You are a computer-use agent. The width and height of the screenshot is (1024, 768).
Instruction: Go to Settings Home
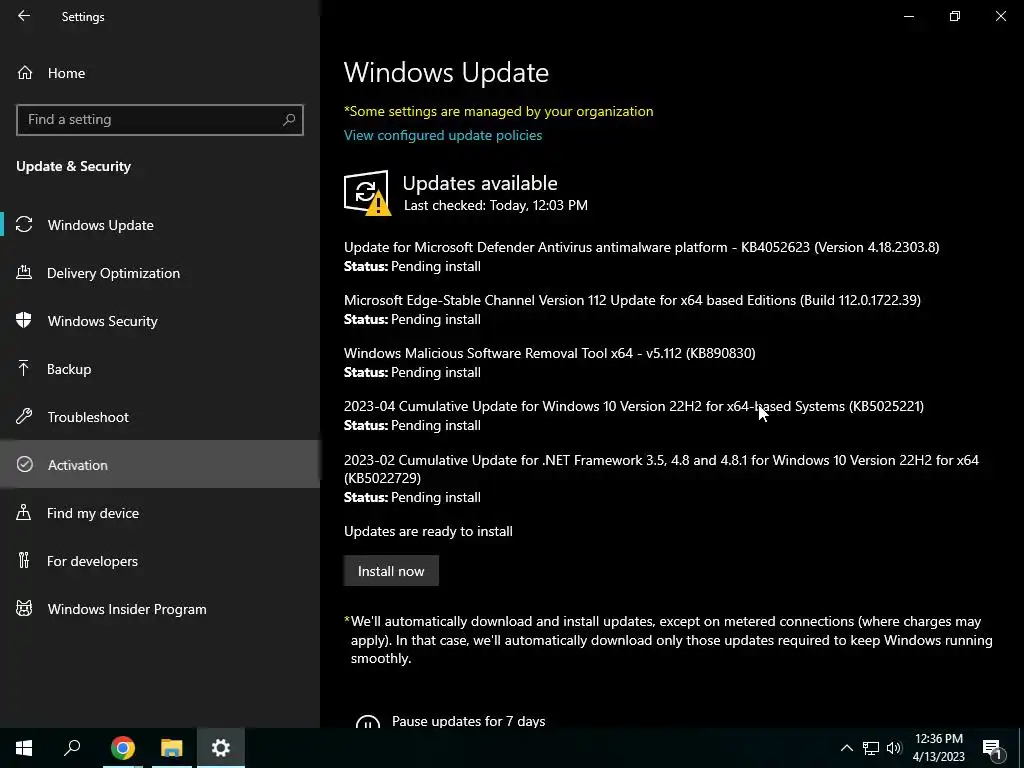[160, 72]
